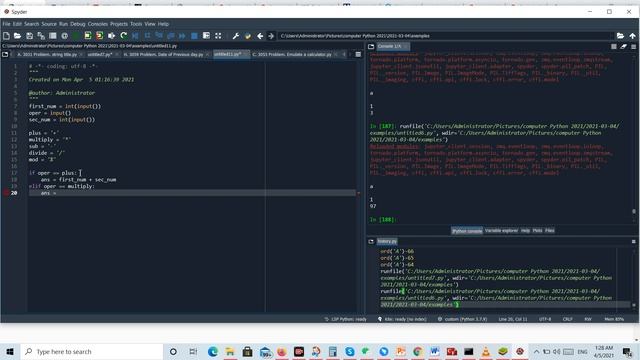Go forward to the next cursor position
The height and width of the screenshot is (360, 640).
click(x=271, y=36)
